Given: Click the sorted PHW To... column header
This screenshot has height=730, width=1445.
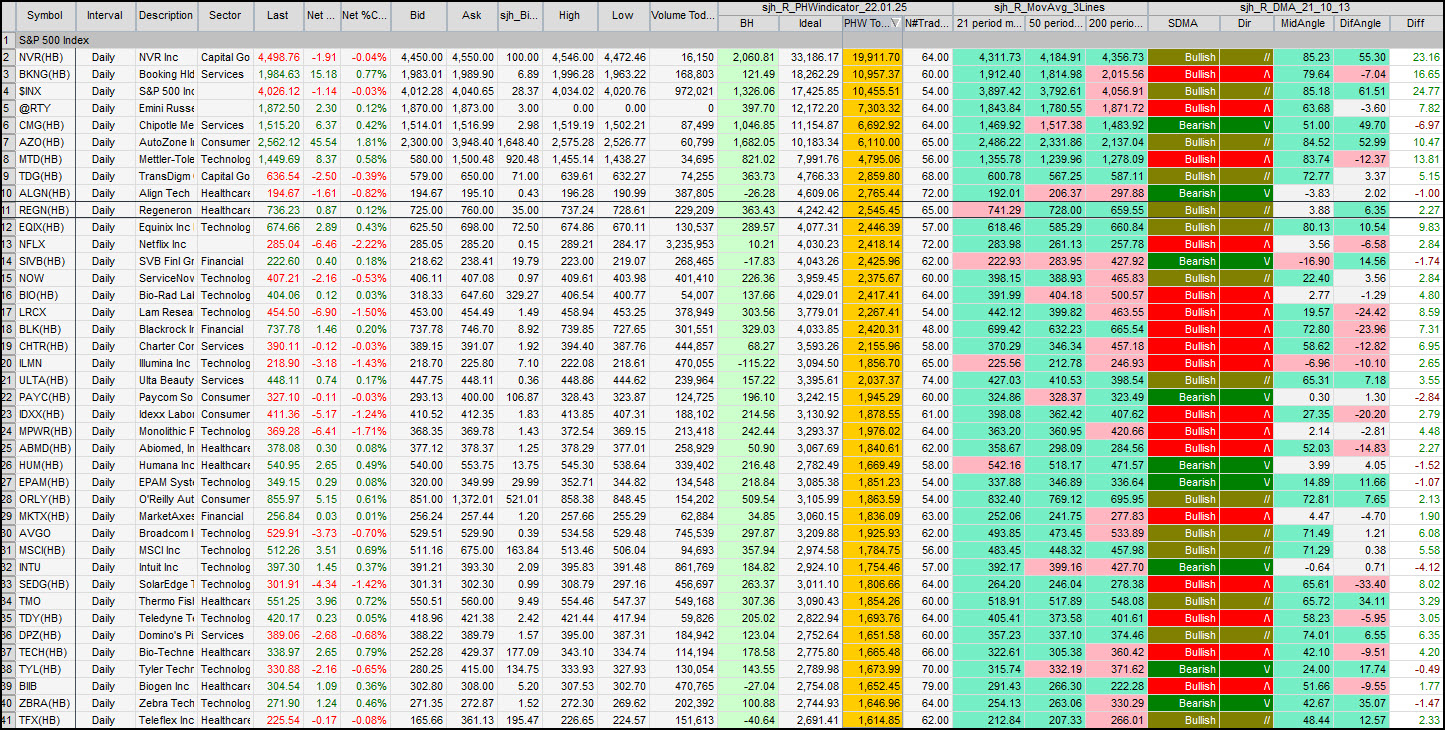Looking at the screenshot, I should 873,22.
